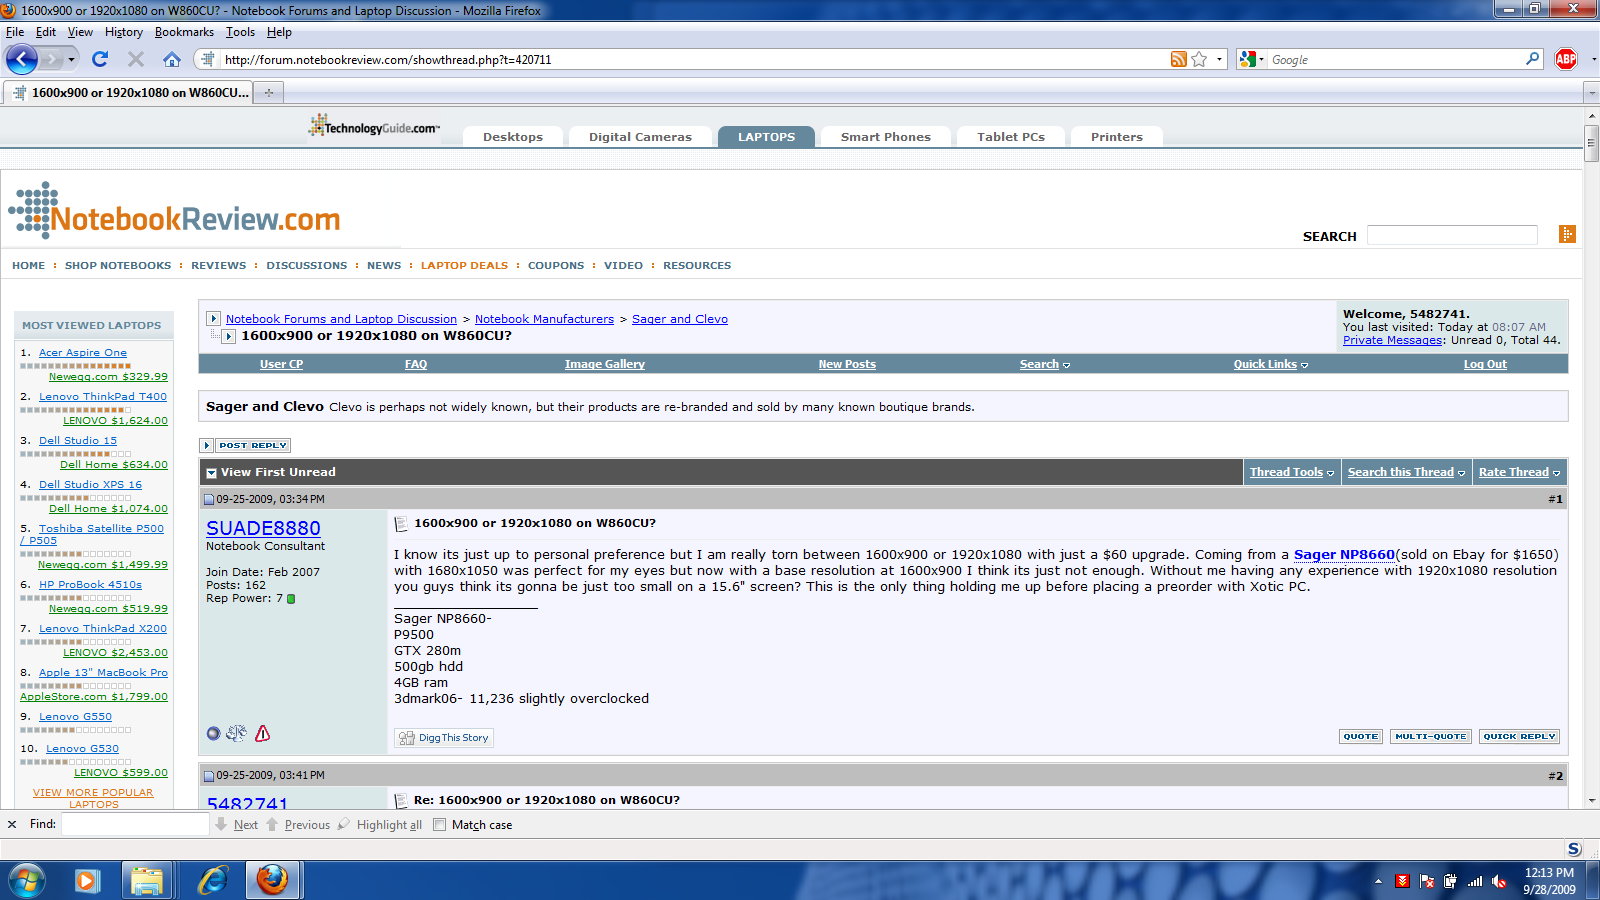1600x900 pixels.
Task: Open the list all tabs dropdown arrow
Action: coord(1591,93)
